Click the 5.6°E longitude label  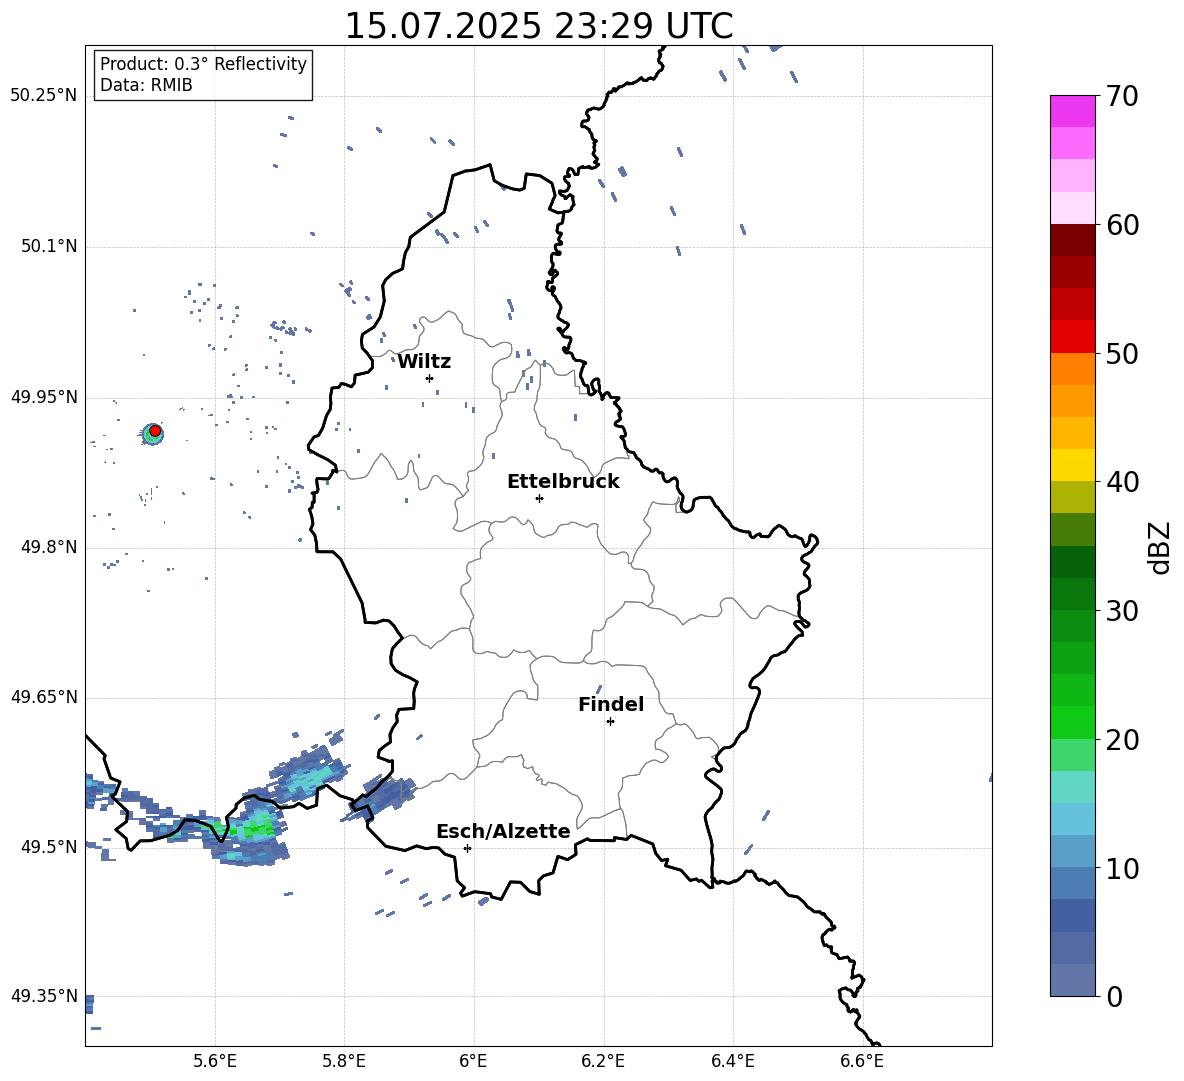tap(215, 1061)
